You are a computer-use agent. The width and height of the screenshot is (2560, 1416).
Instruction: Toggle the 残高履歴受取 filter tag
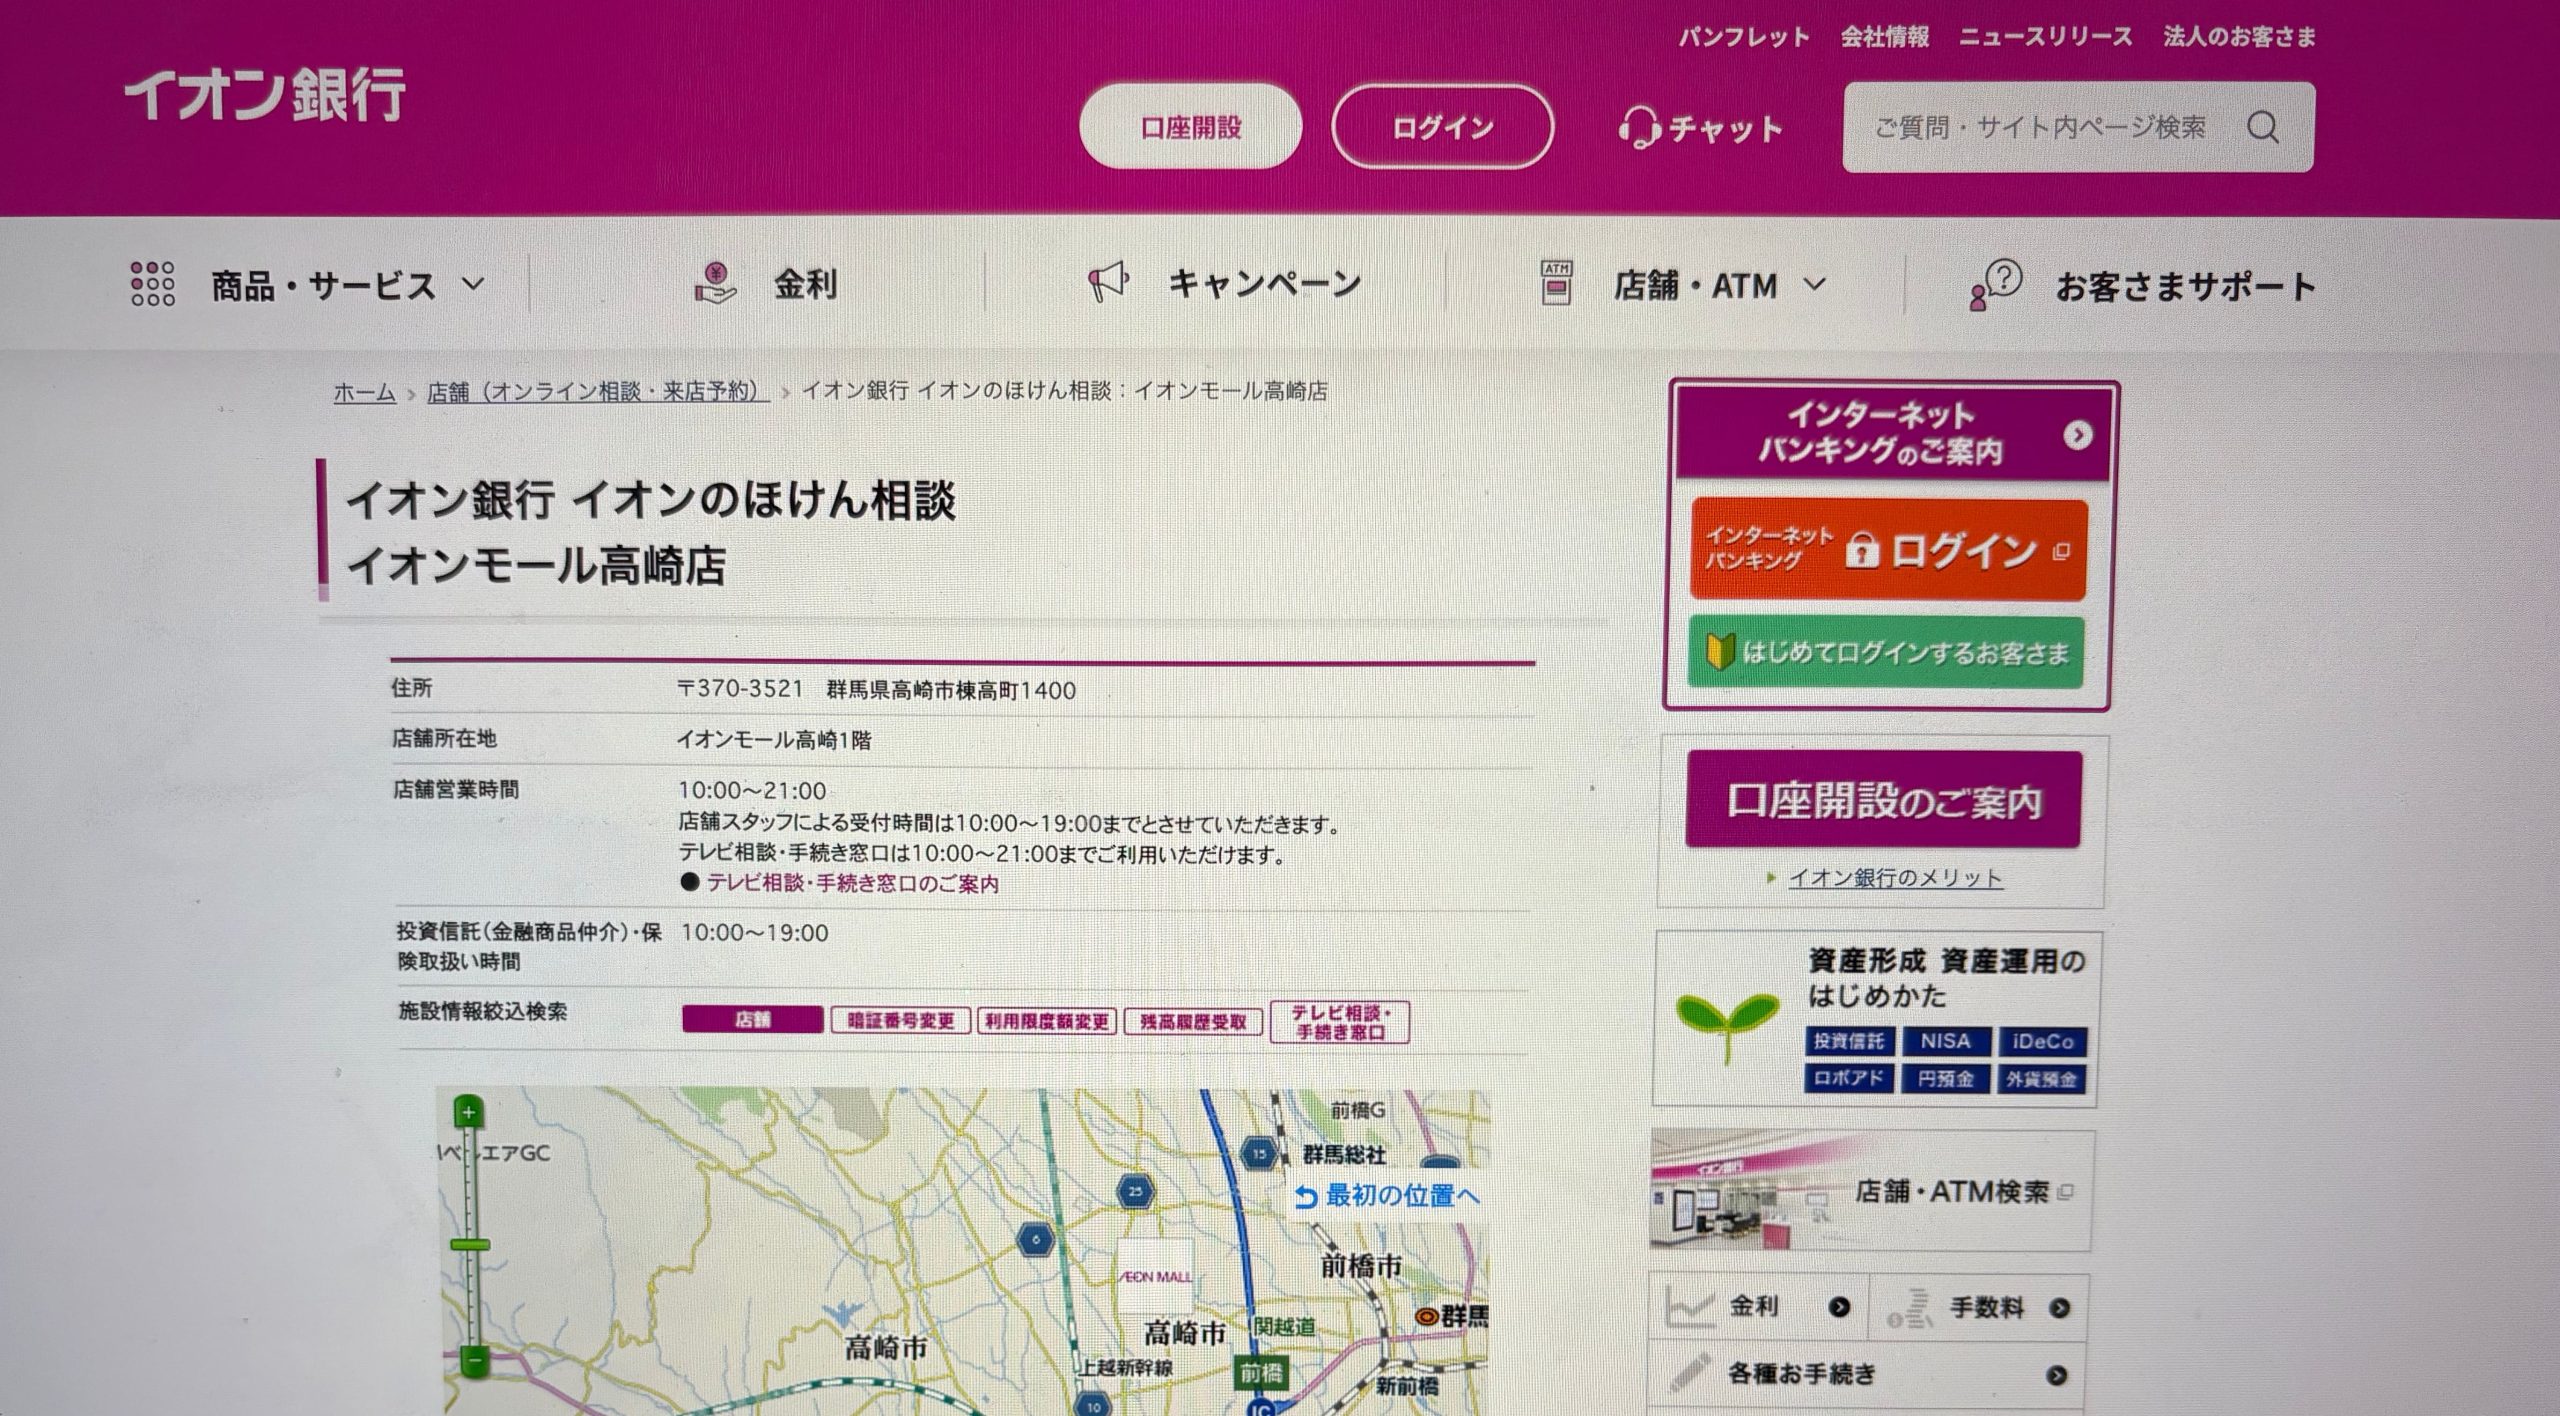tap(1193, 1022)
